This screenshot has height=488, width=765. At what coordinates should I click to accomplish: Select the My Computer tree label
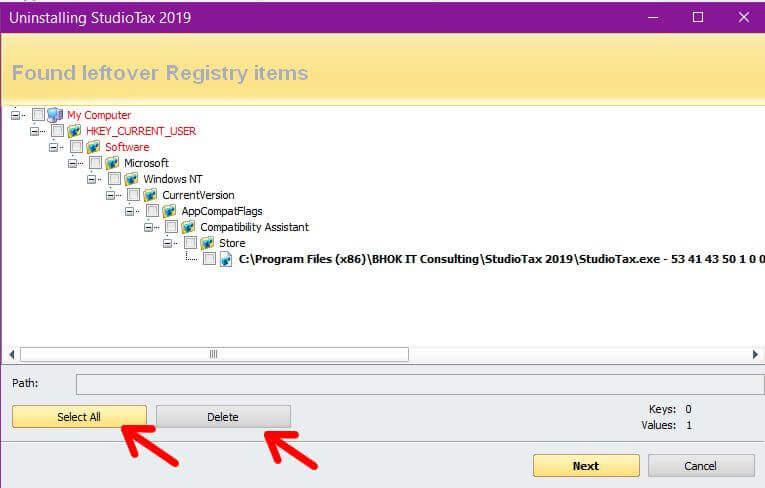click(x=99, y=115)
